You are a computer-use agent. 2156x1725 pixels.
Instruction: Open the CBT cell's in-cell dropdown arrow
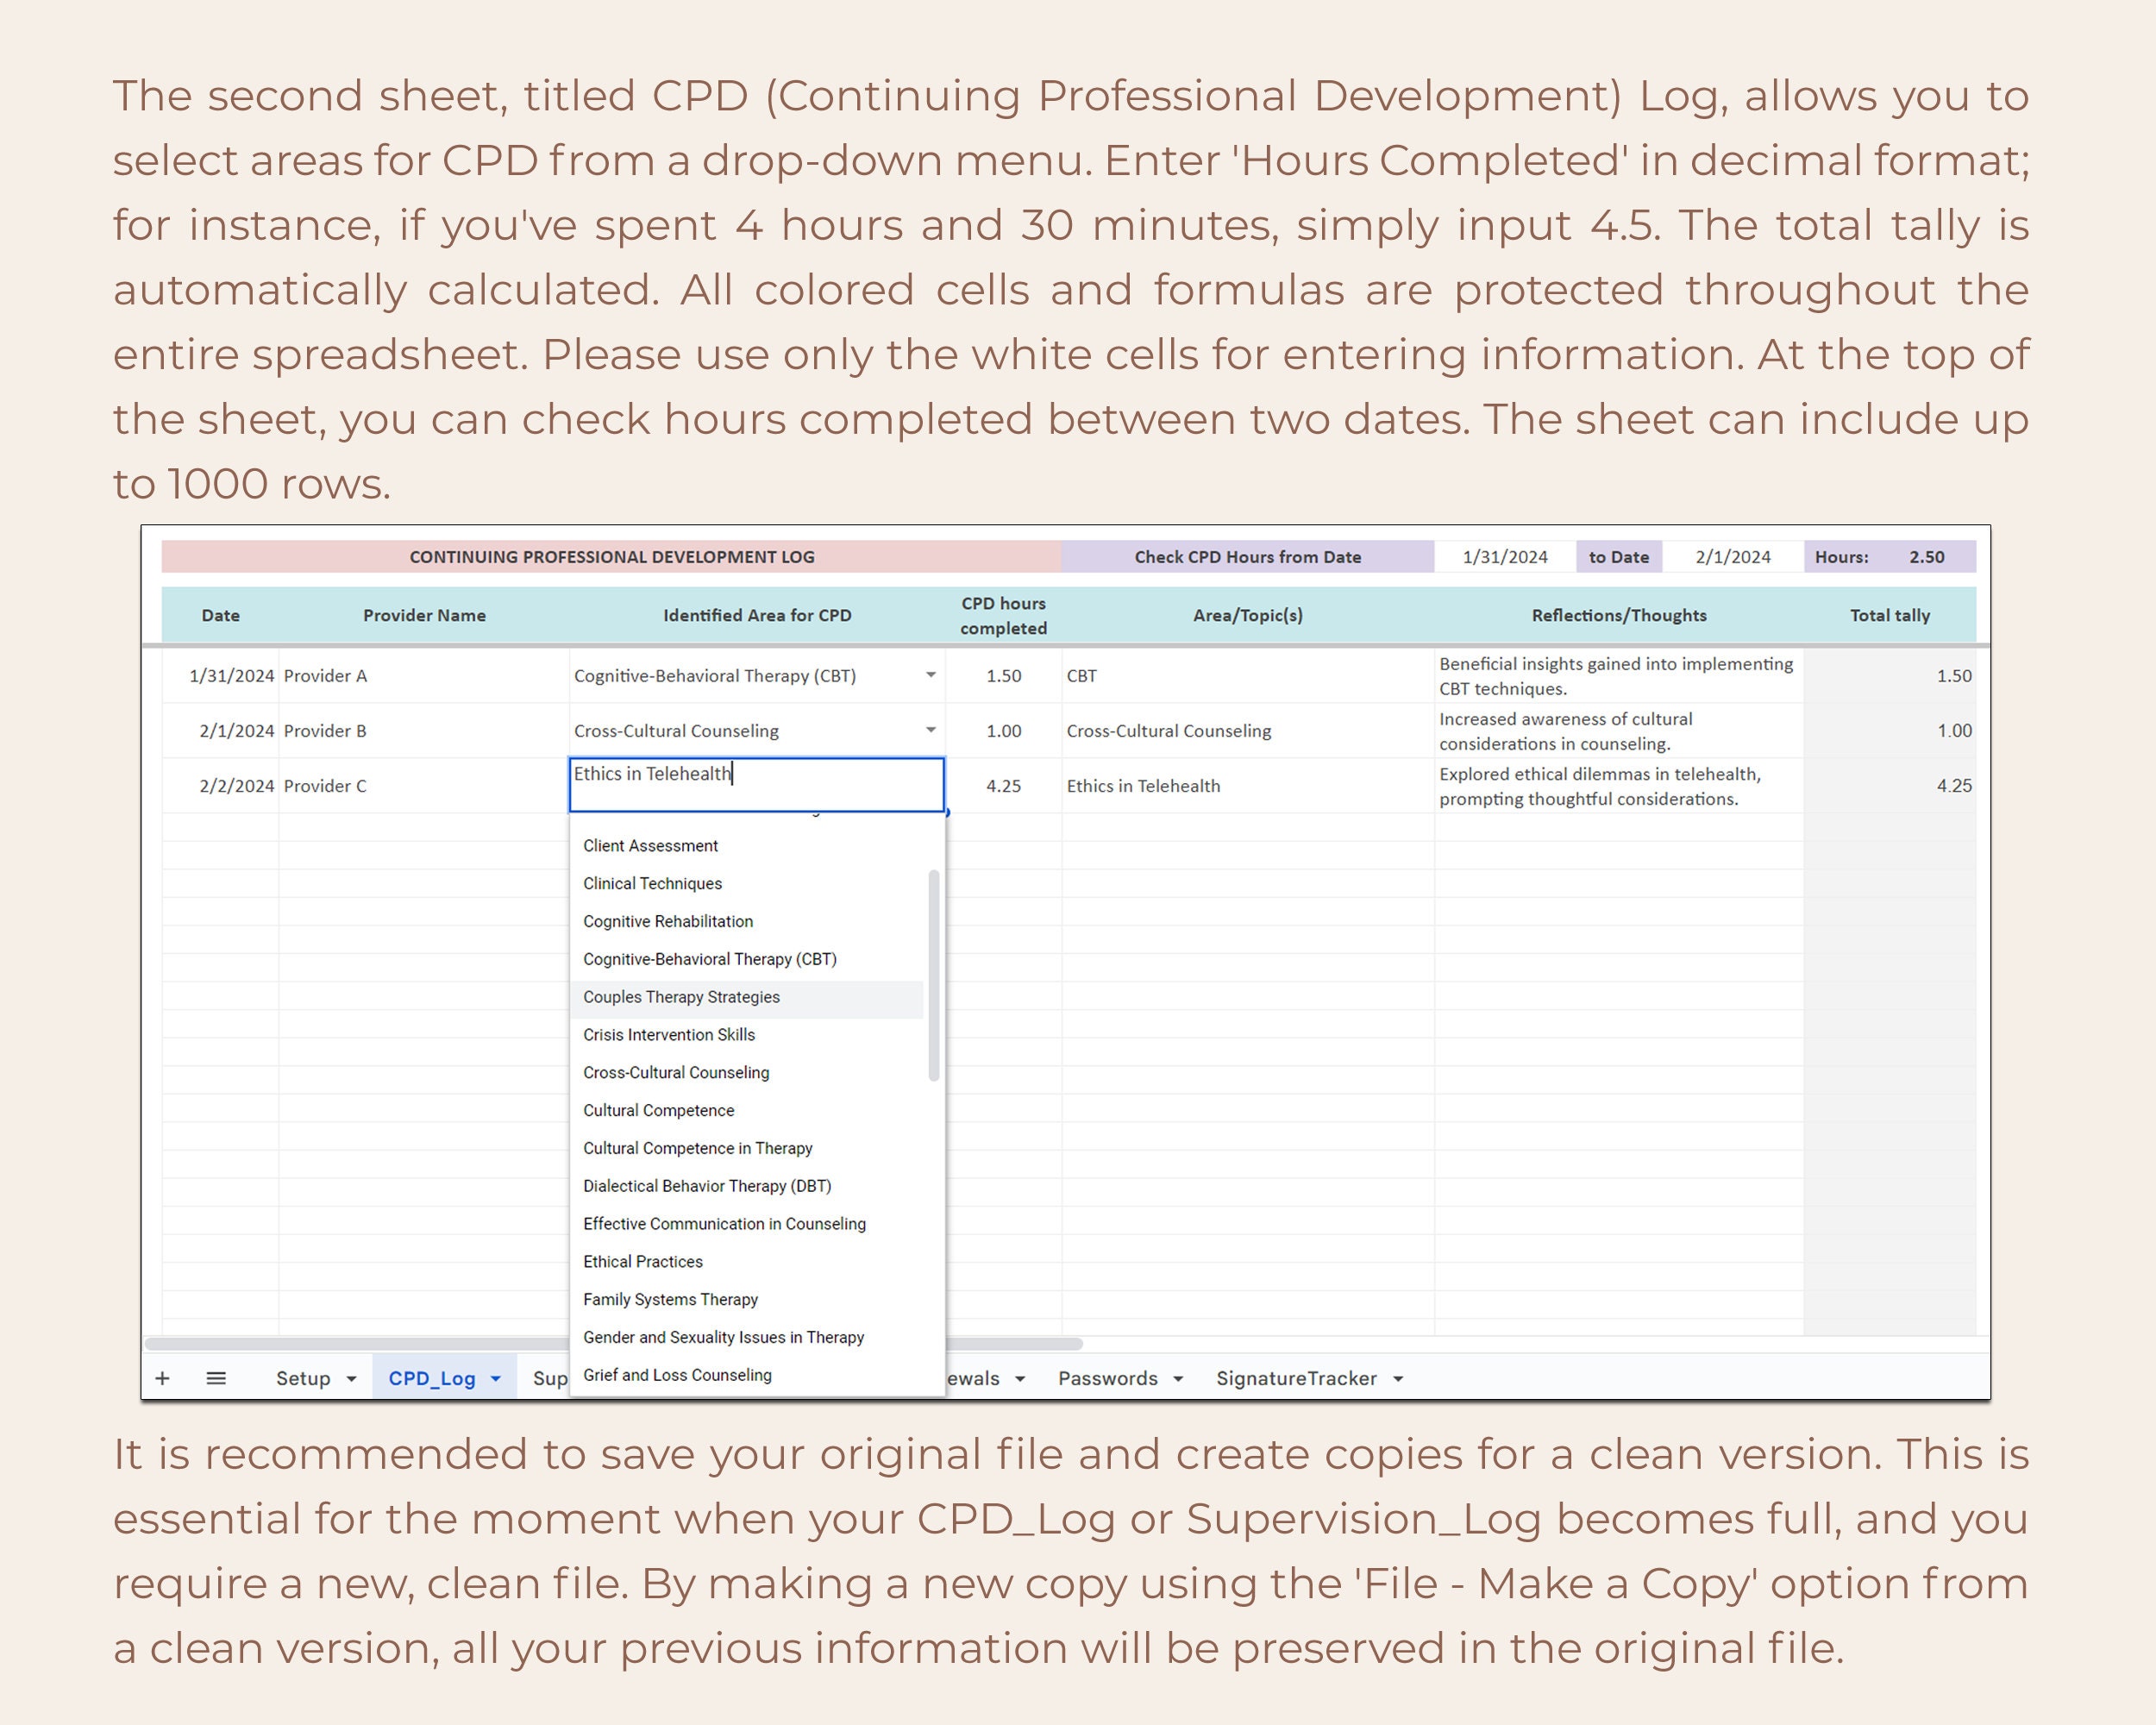coord(930,675)
